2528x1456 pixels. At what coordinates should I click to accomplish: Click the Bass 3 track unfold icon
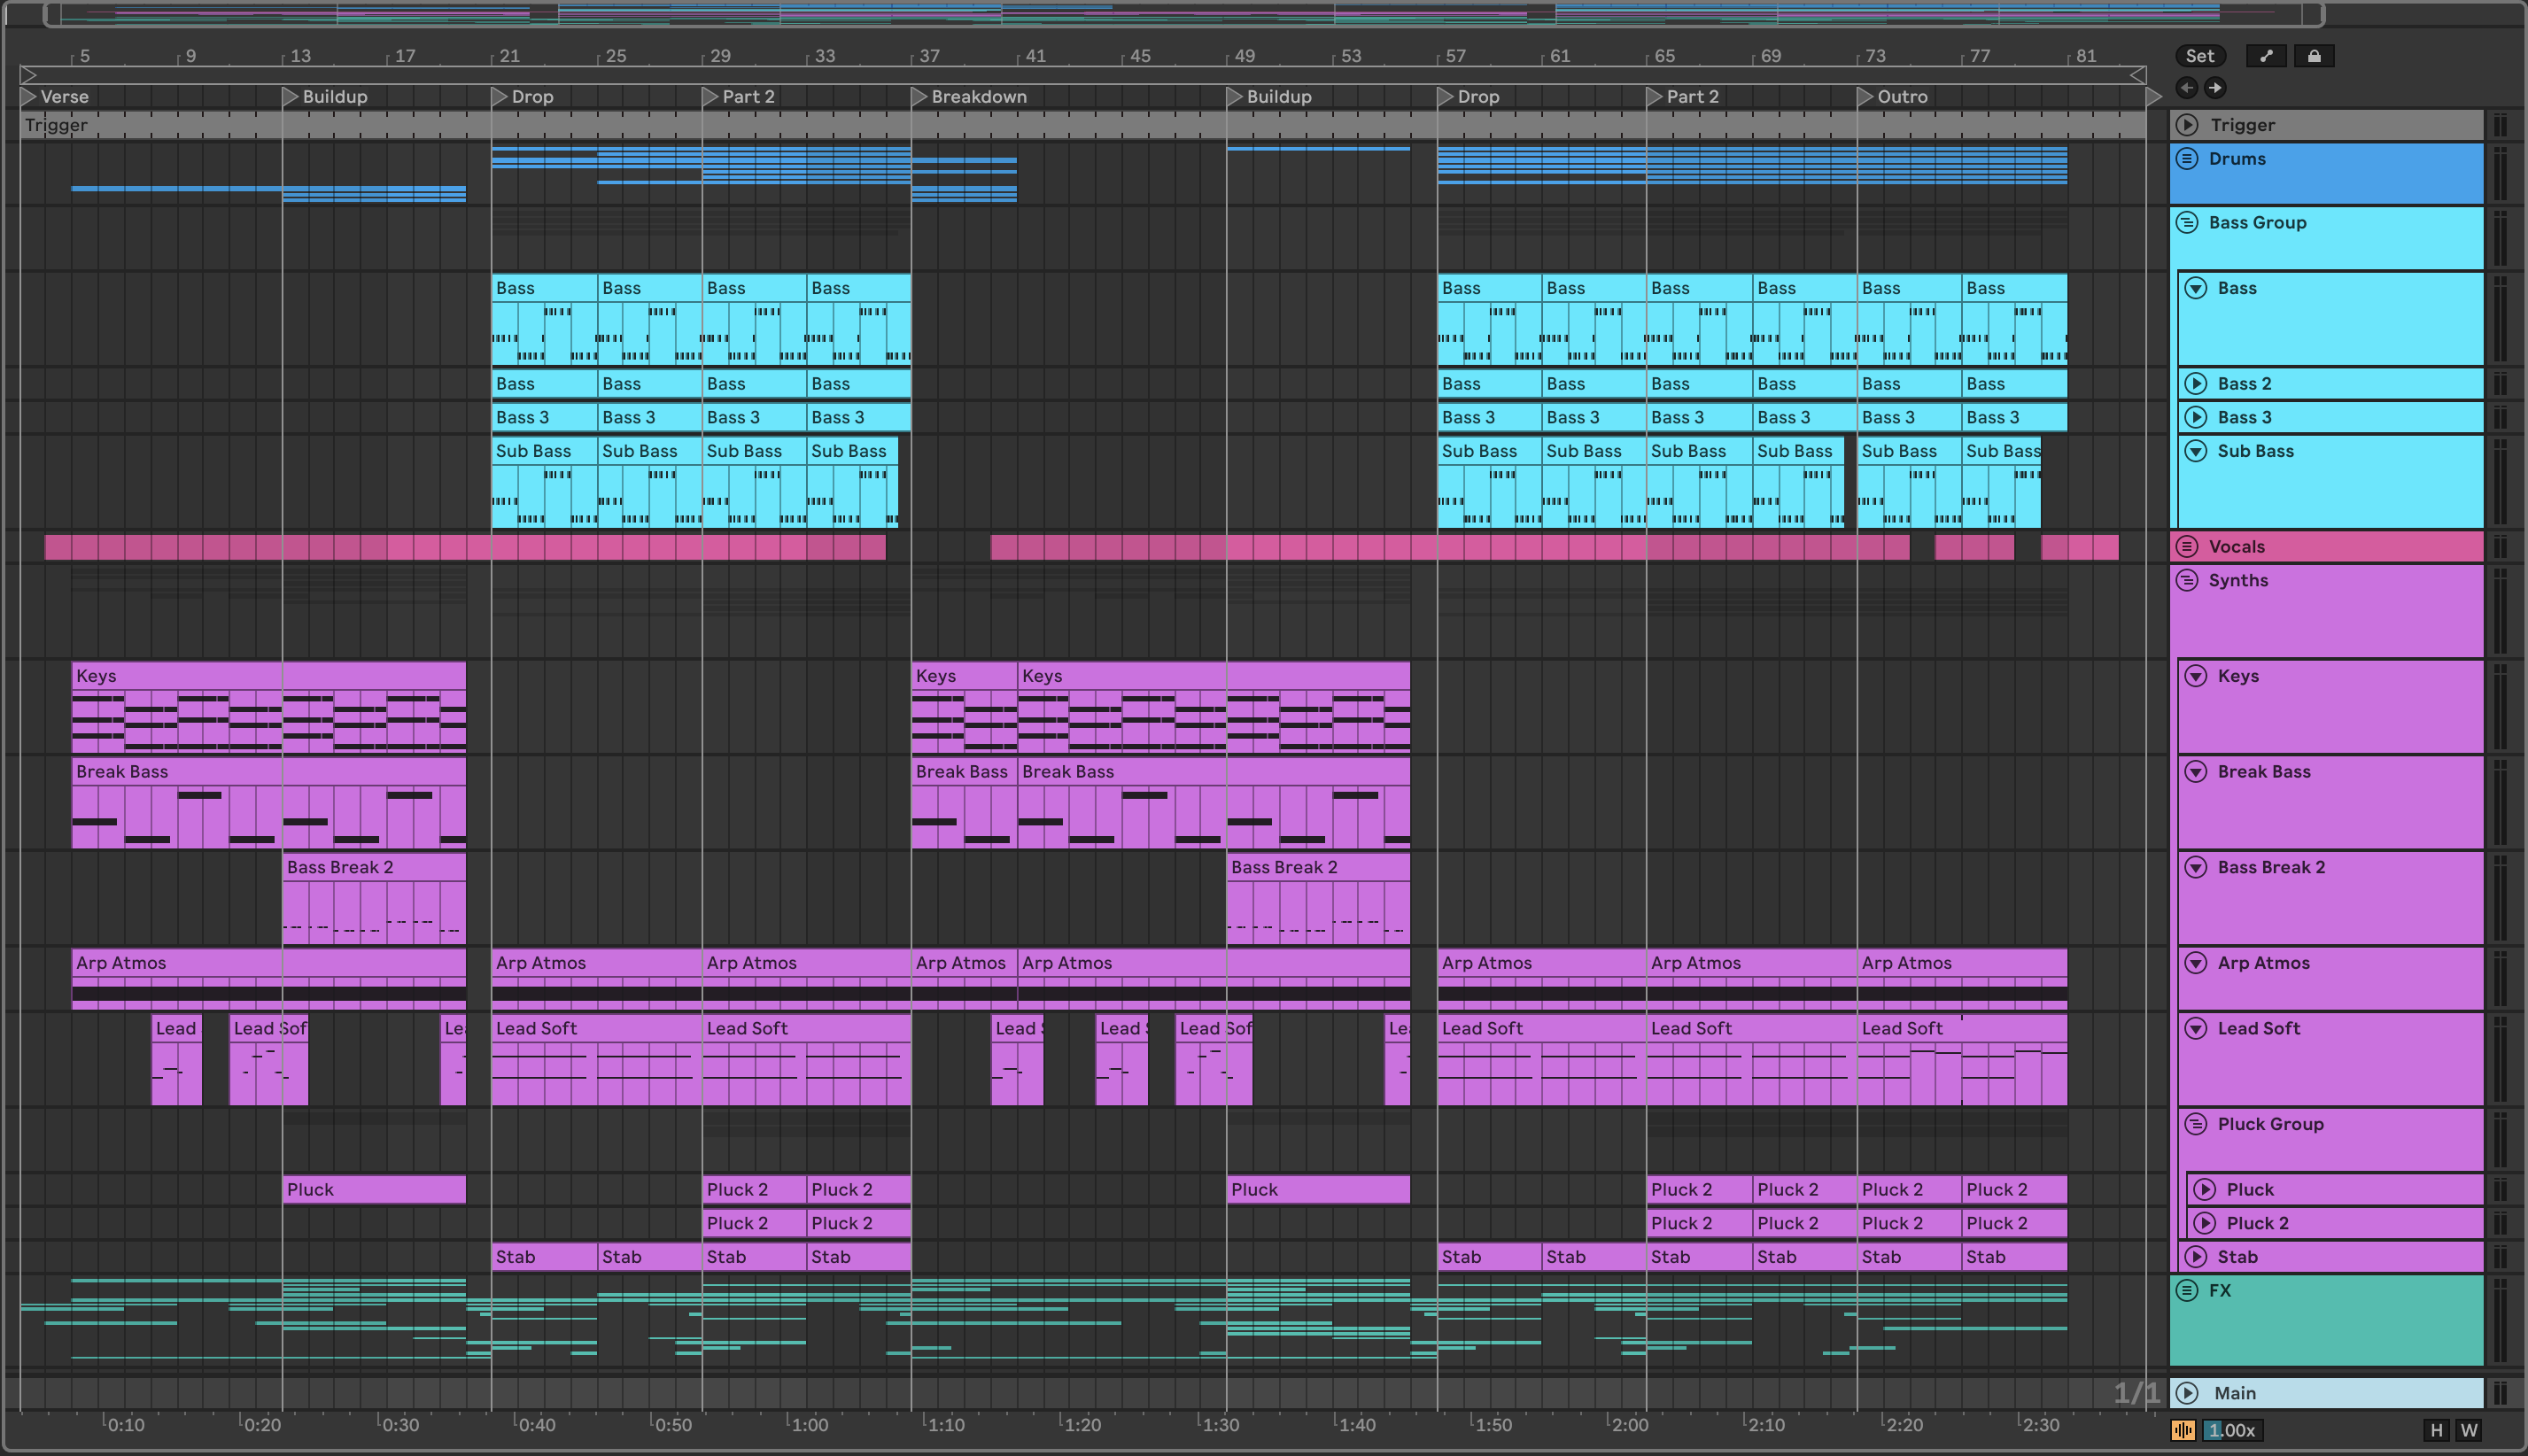point(2196,417)
